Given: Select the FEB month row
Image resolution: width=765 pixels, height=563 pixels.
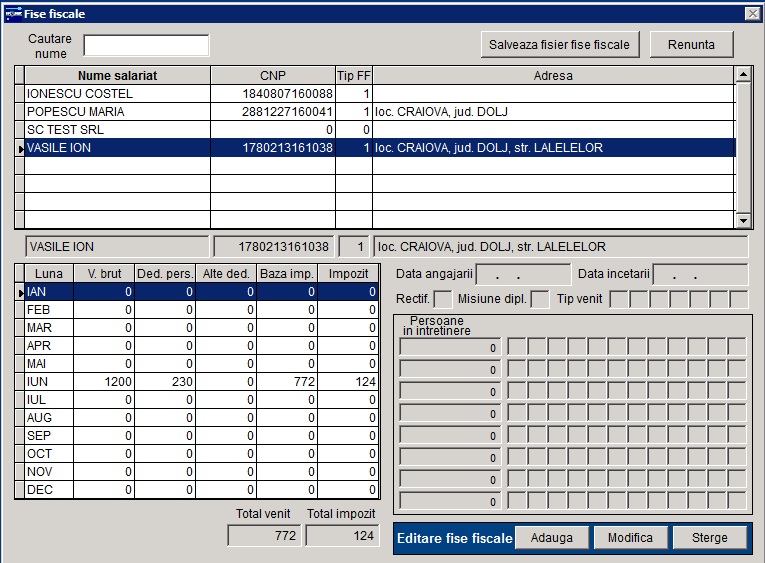Looking at the screenshot, I should coord(197,310).
